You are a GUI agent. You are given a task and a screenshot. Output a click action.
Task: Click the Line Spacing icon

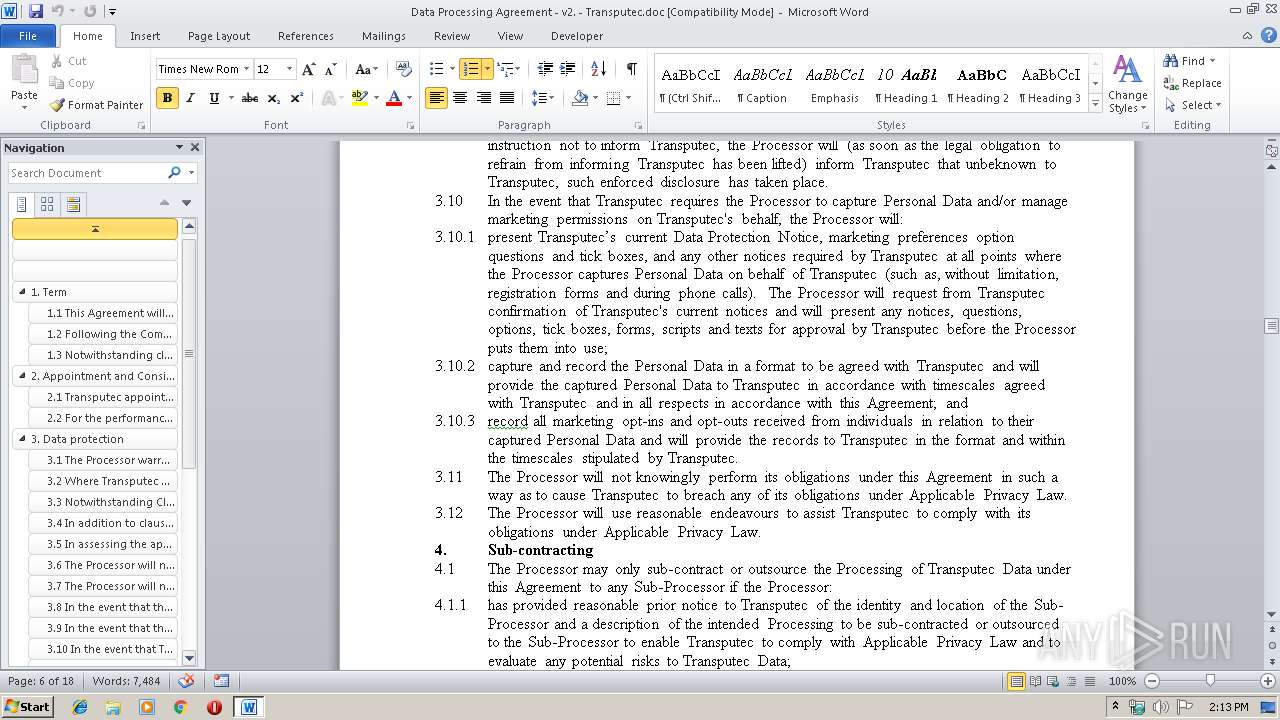tap(539, 98)
